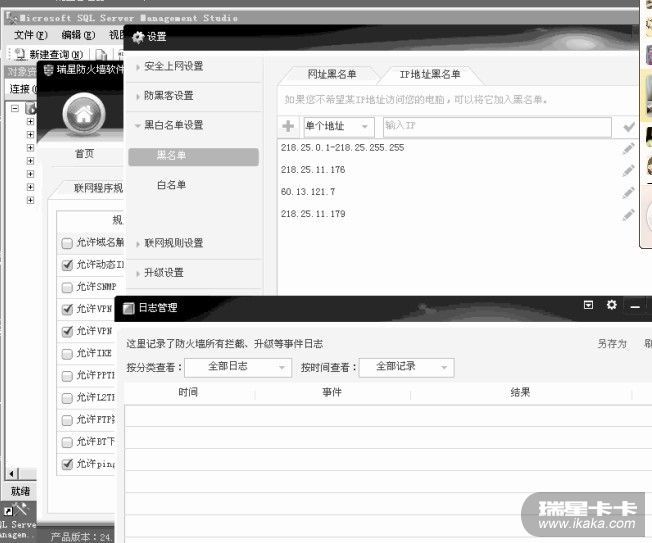This screenshot has width=652, height=543.
Task: Select 白名单 in settings sidebar
Action: click(171, 185)
